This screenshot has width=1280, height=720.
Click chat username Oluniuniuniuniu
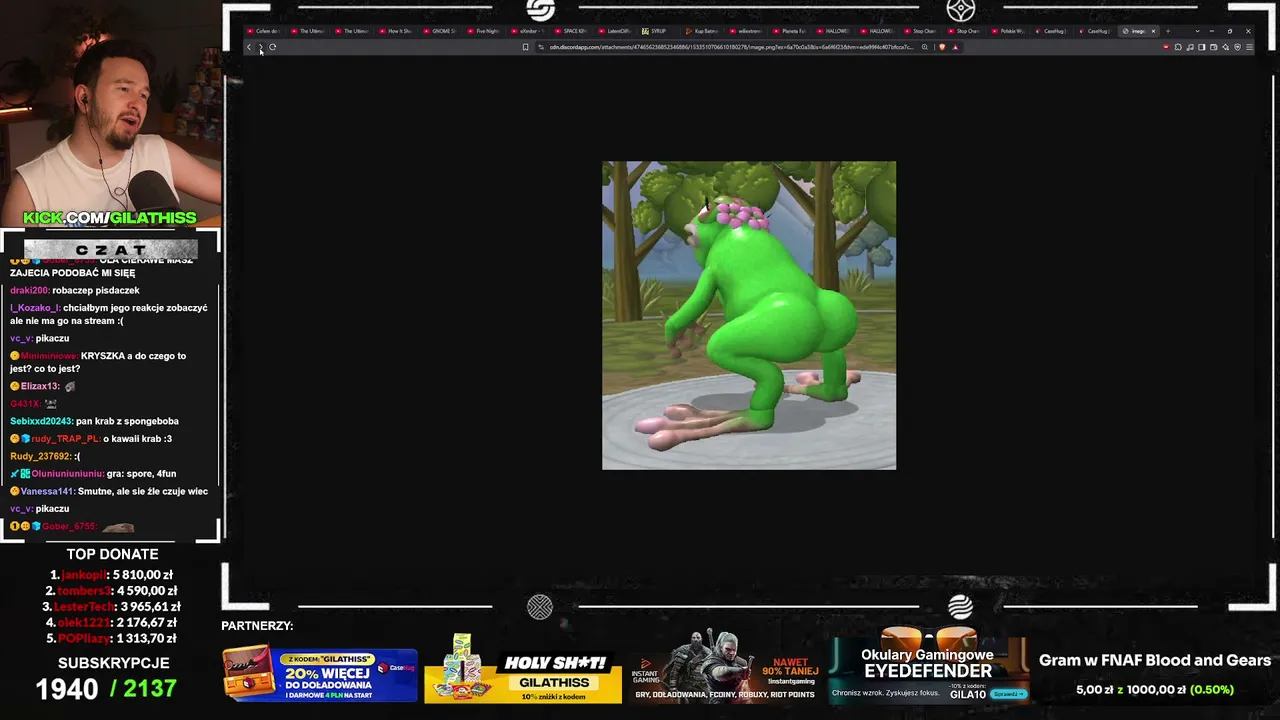click(67, 474)
